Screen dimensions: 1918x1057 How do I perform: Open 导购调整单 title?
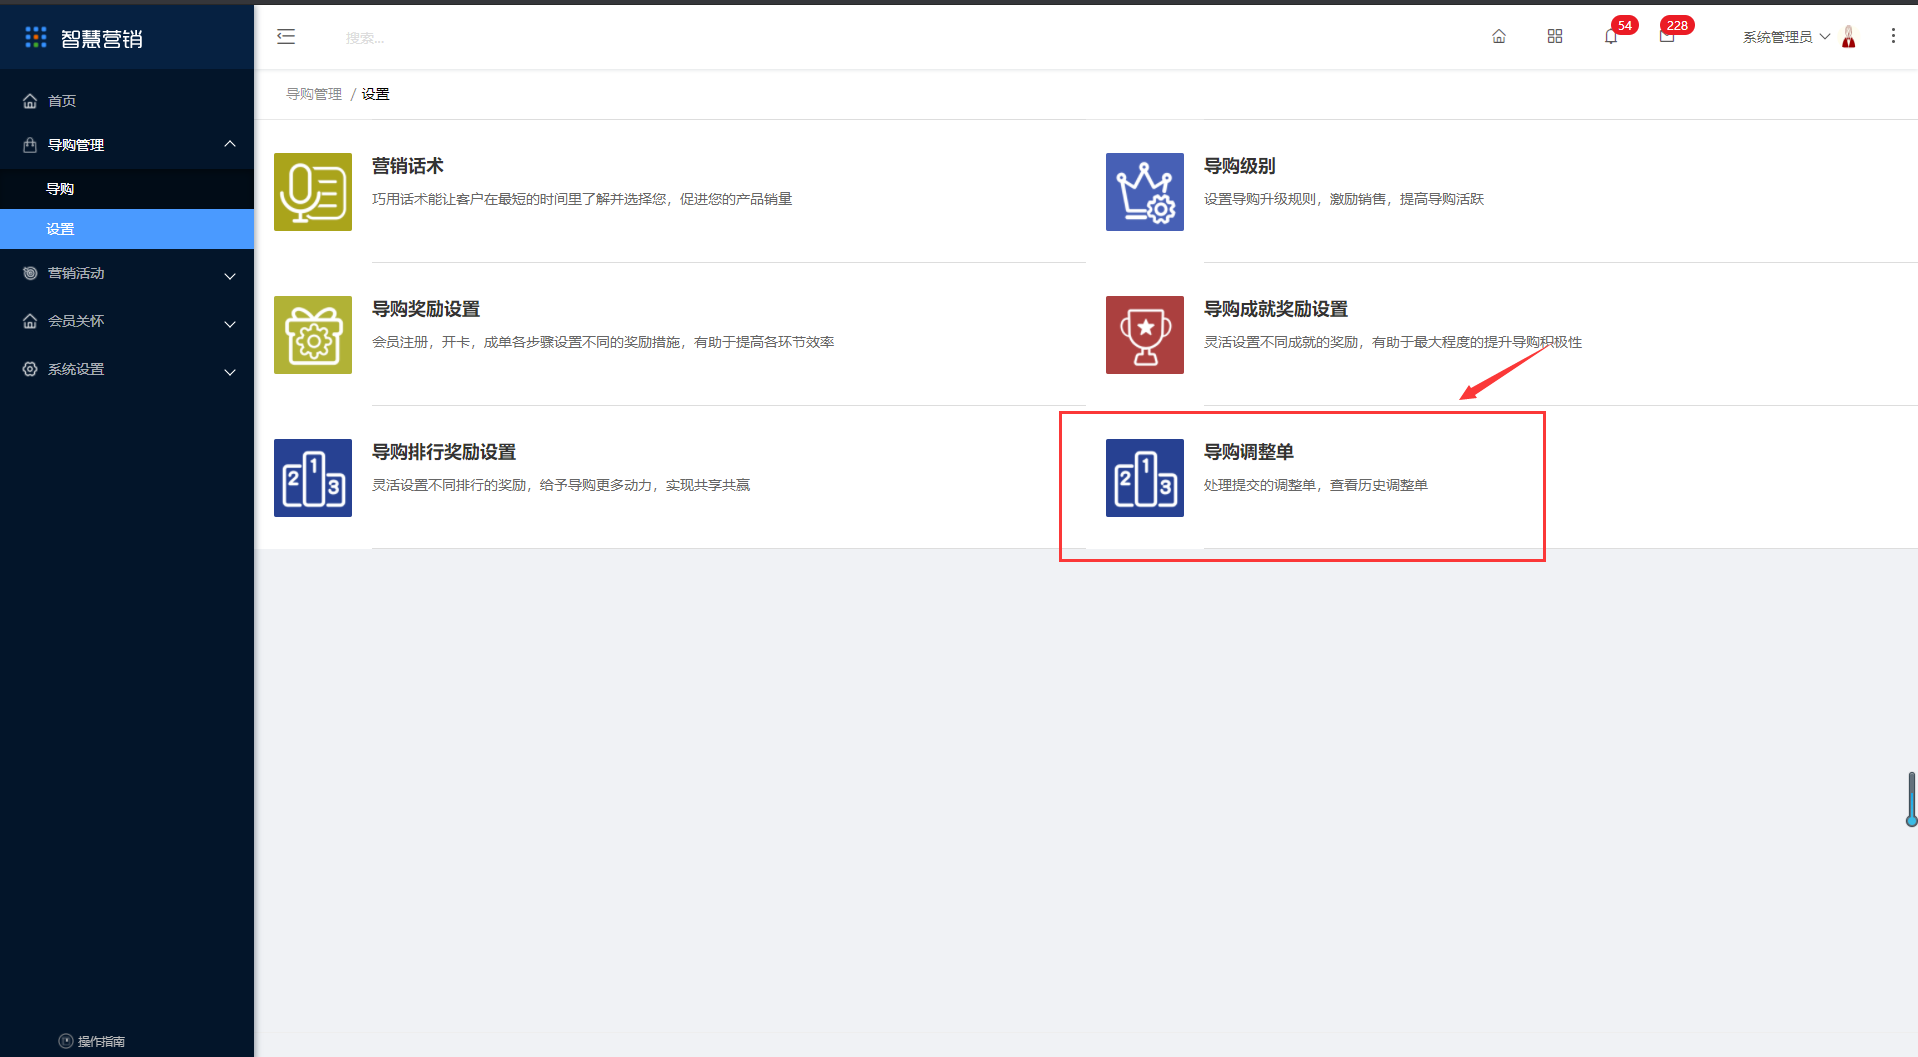(1249, 452)
